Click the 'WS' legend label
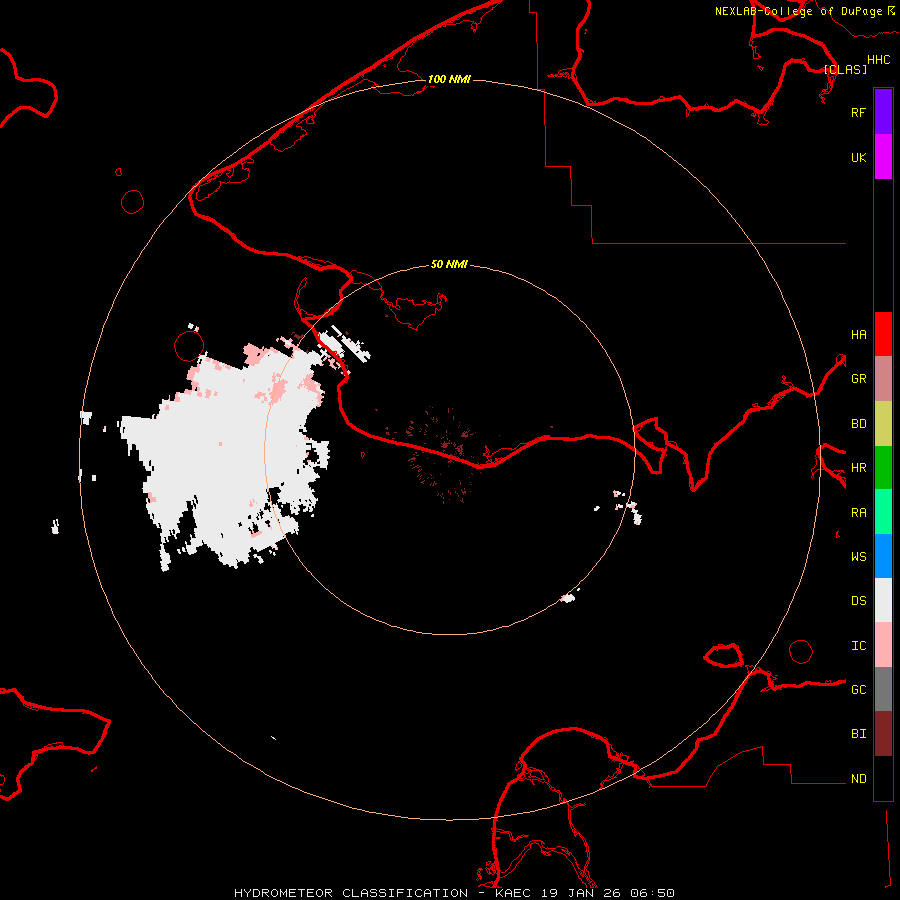The height and width of the screenshot is (900, 900). coord(858,557)
